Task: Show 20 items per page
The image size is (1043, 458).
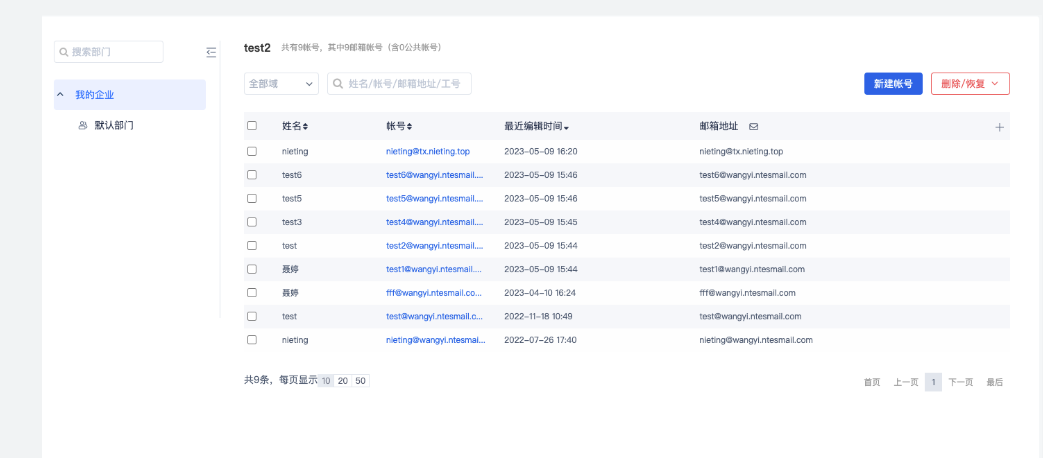Action: 343,381
